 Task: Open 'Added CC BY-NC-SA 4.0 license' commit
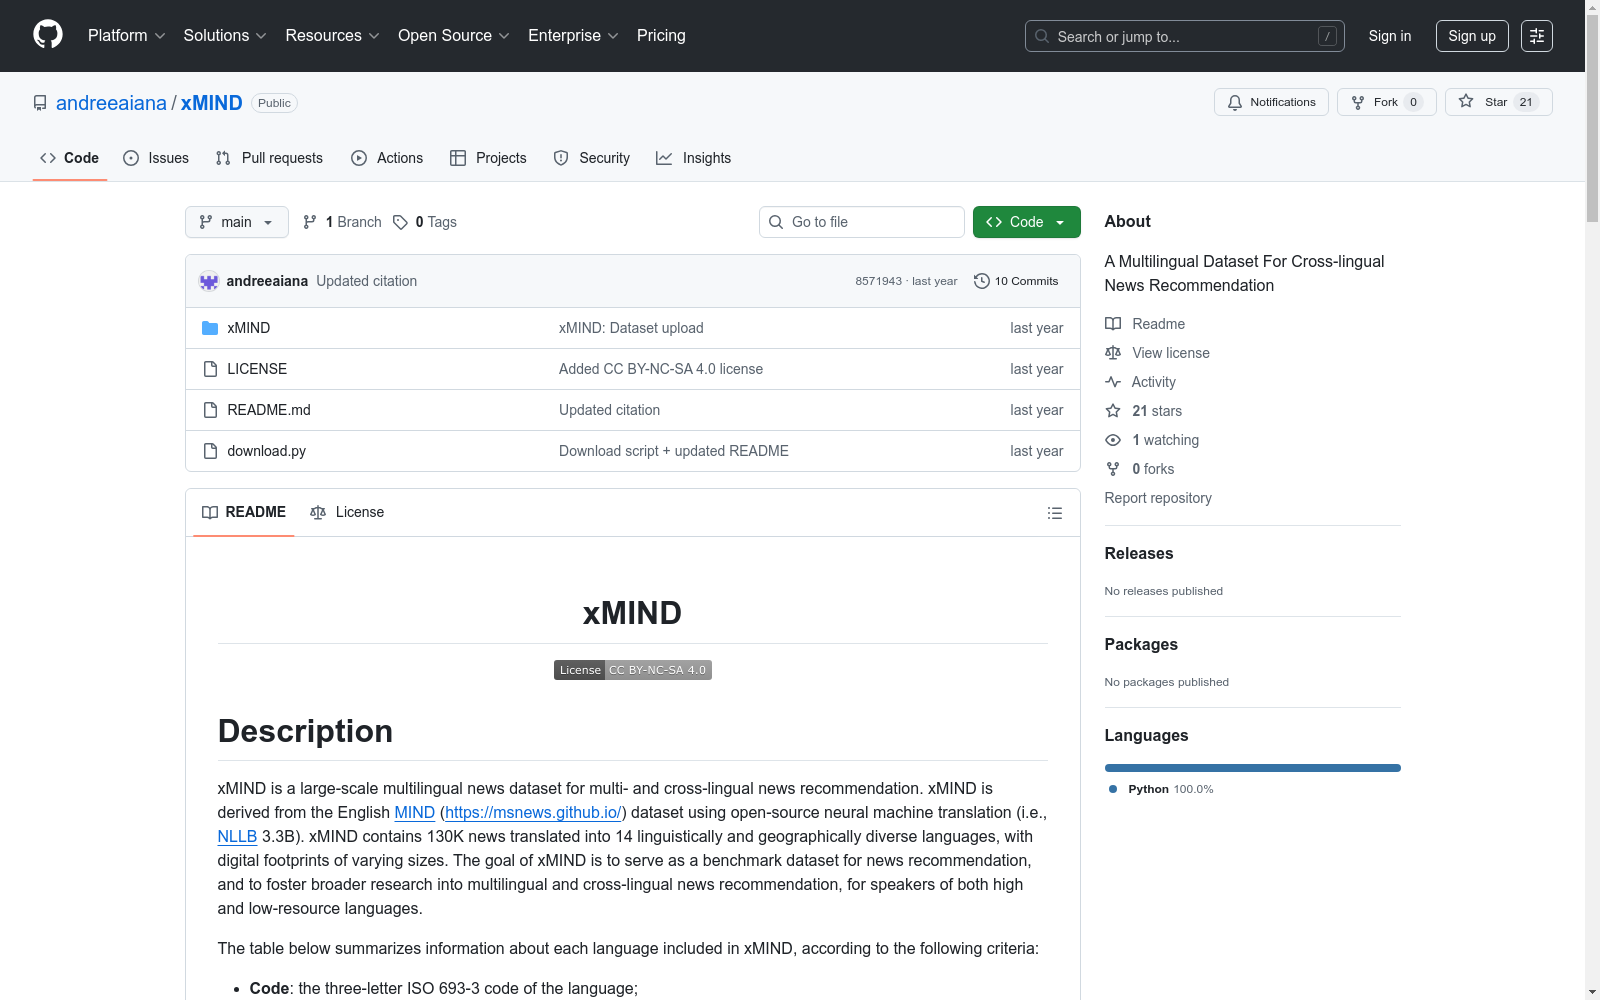coord(661,369)
